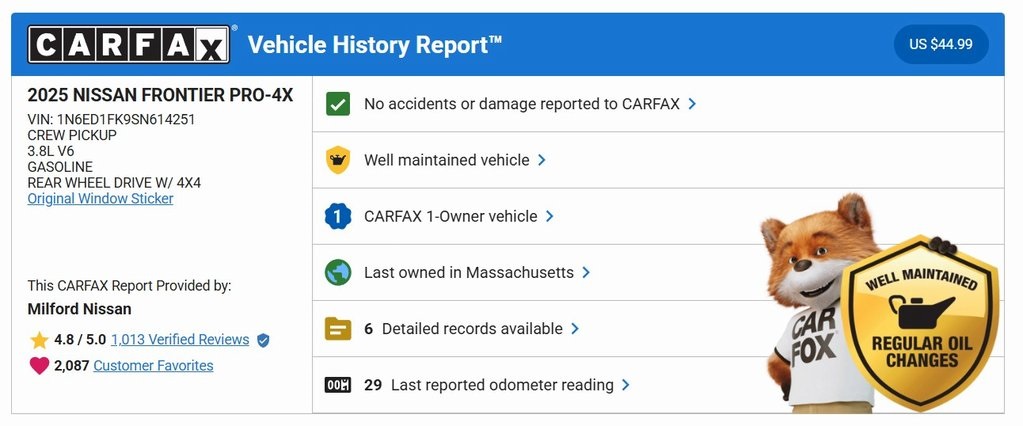The image size is (1023, 426).
Task: Click the detailed records folder icon
Action: coord(338,328)
